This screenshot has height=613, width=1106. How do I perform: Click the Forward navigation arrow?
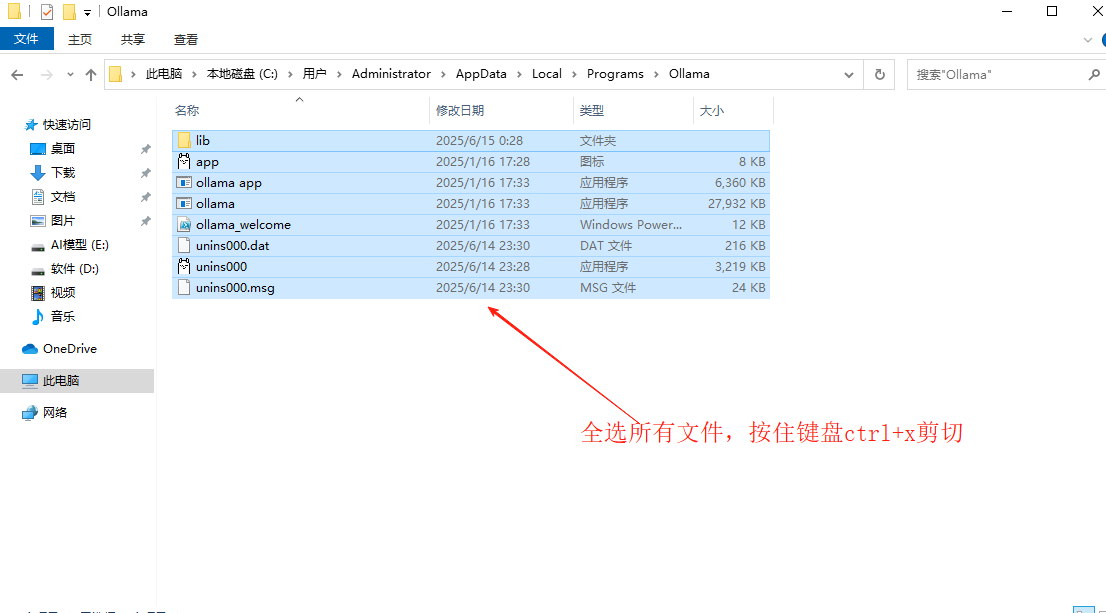47,74
